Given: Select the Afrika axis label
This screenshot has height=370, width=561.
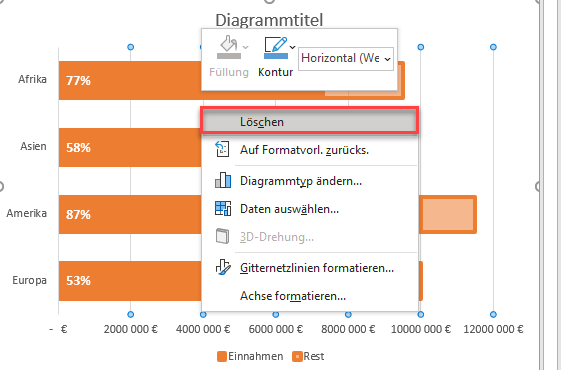Looking at the screenshot, I should click(x=32, y=79).
